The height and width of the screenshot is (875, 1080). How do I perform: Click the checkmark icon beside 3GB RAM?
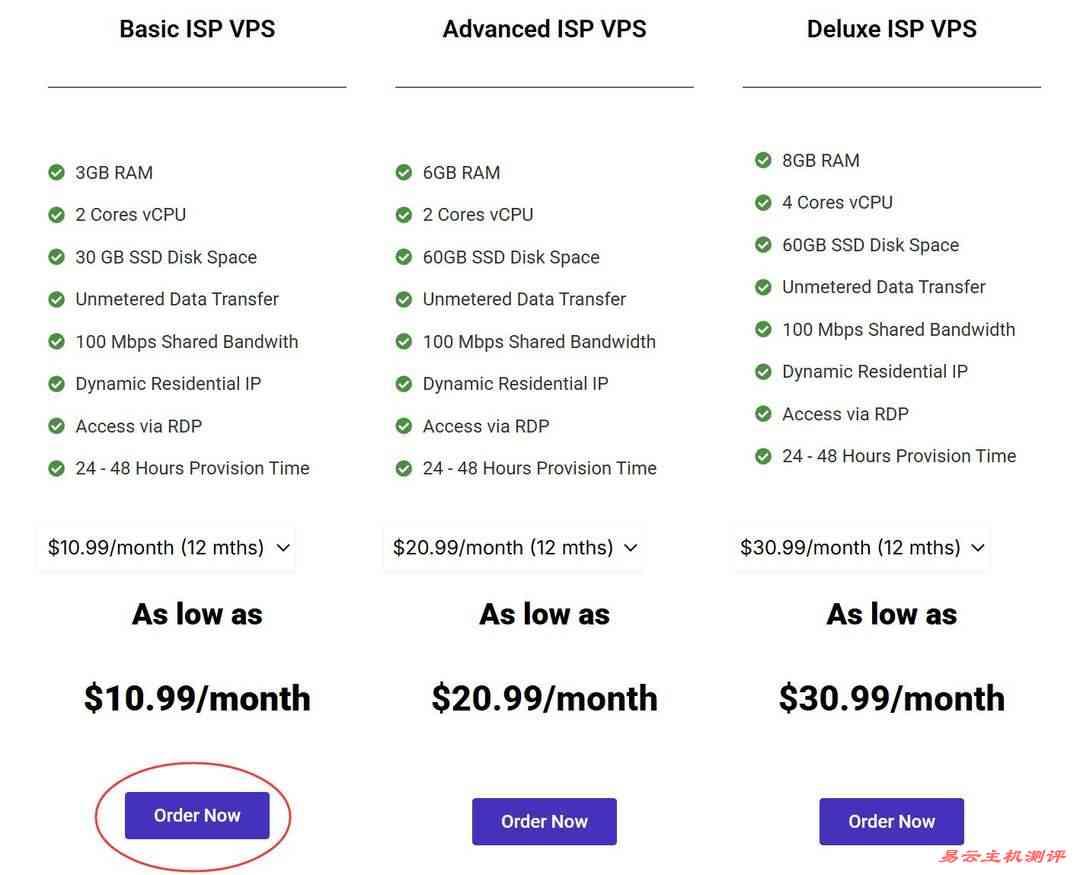point(56,172)
